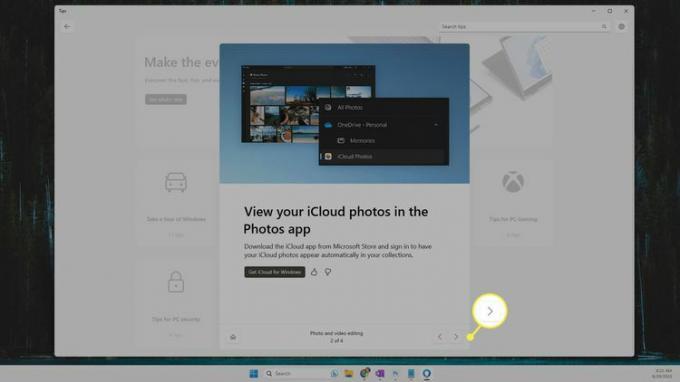Open the Tips for PC gaming card
This screenshot has width=680, height=382.
[513, 202]
